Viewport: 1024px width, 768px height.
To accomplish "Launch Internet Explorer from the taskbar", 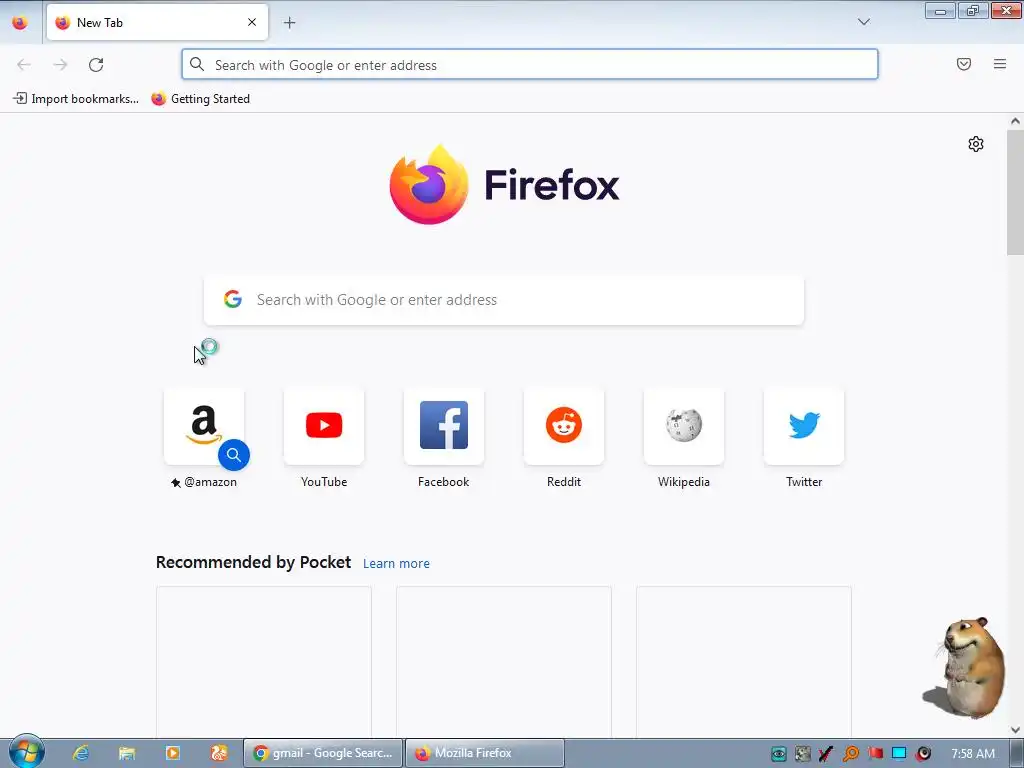I will point(81,753).
